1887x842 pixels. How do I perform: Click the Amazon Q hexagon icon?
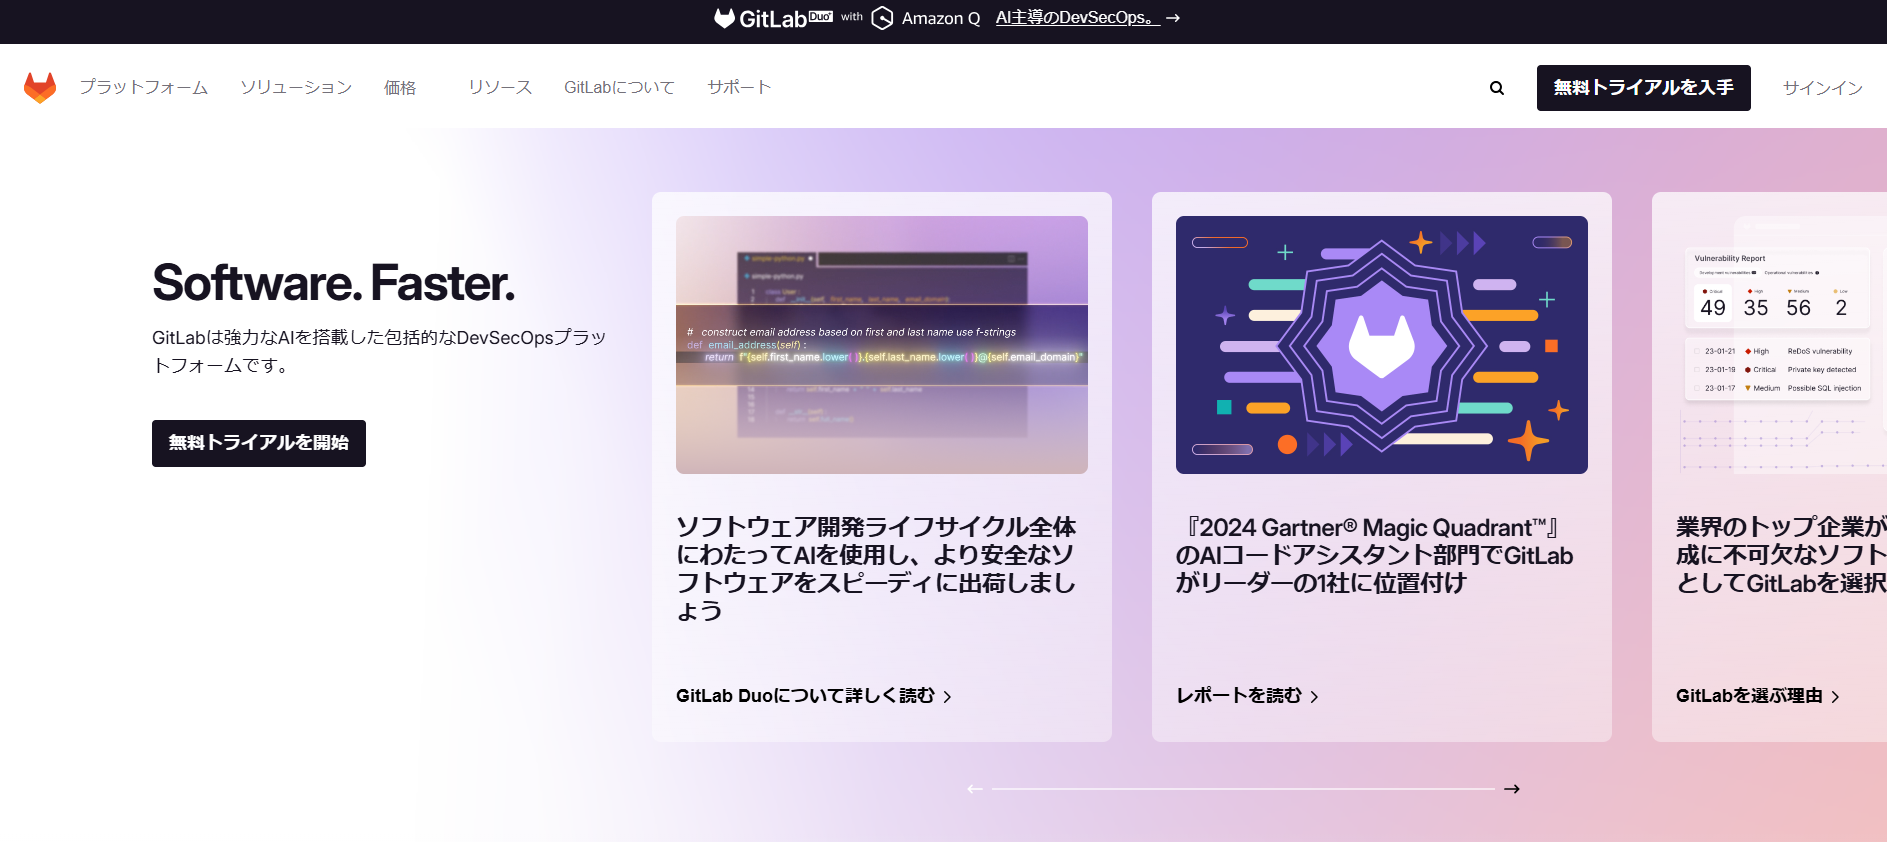pyautogui.click(x=882, y=18)
